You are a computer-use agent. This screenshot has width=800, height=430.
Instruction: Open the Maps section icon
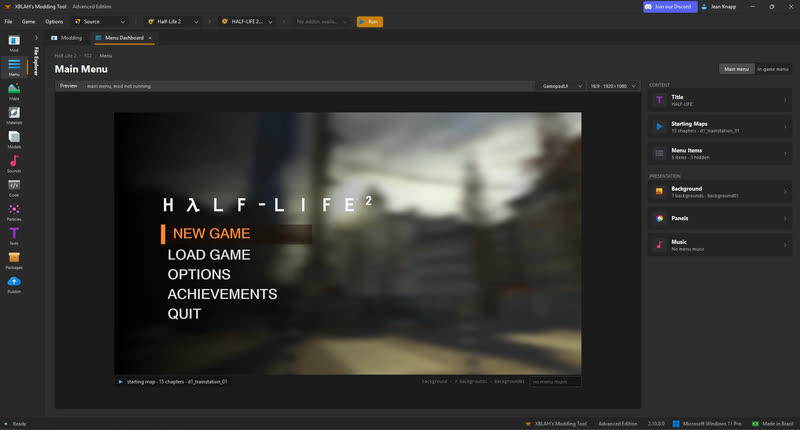(x=14, y=91)
